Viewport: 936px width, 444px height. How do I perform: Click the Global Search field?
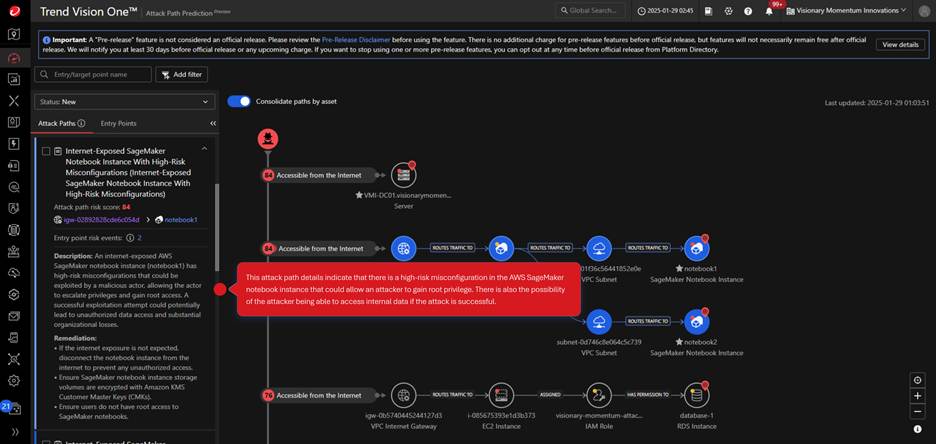pos(590,11)
